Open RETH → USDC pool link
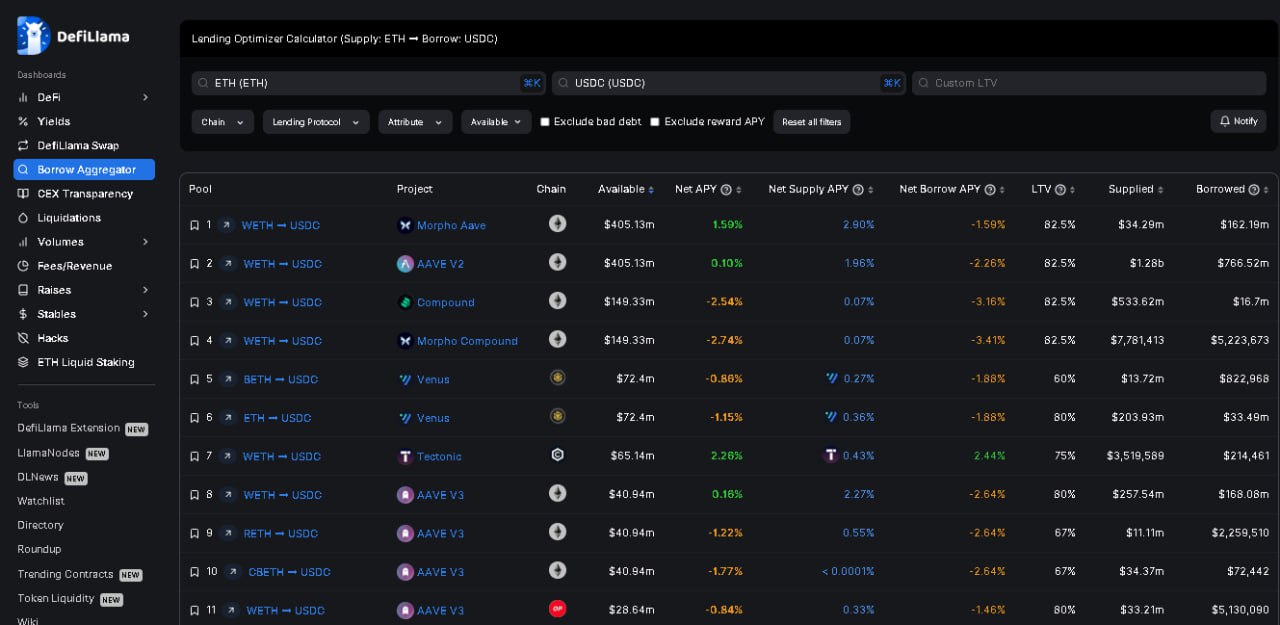The height and width of the screenshot is (625, 1280). tap(281, 533)
